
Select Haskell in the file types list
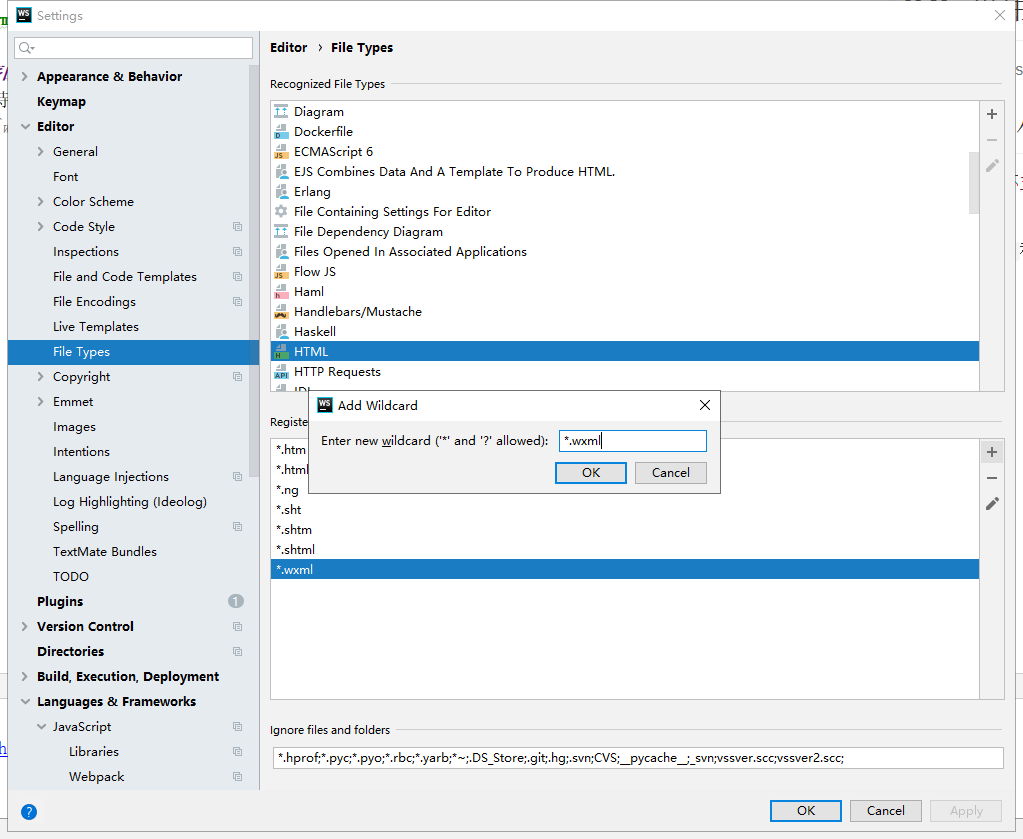pos(625,331)
